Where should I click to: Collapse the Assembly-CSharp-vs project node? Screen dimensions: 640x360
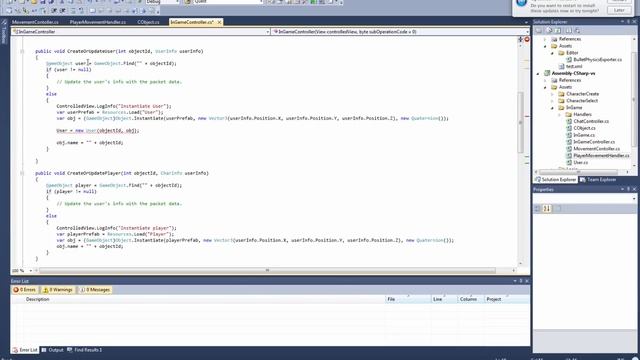pos(538,73)
